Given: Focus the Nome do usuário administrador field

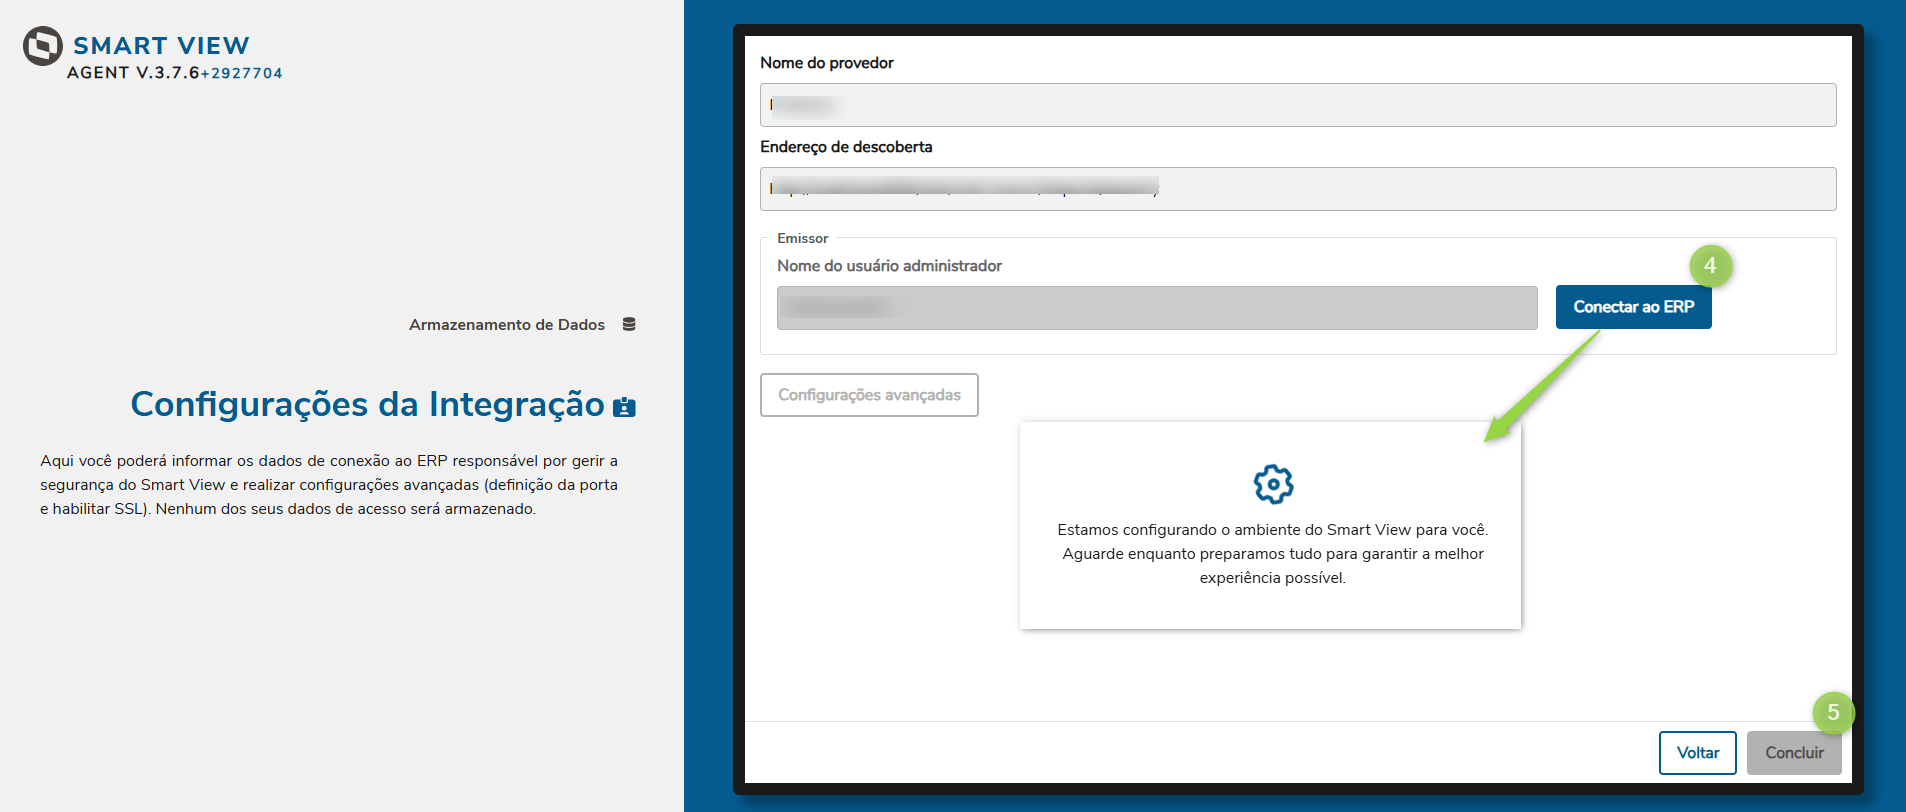Looking at the screenshot, I should coord(1157,308).
